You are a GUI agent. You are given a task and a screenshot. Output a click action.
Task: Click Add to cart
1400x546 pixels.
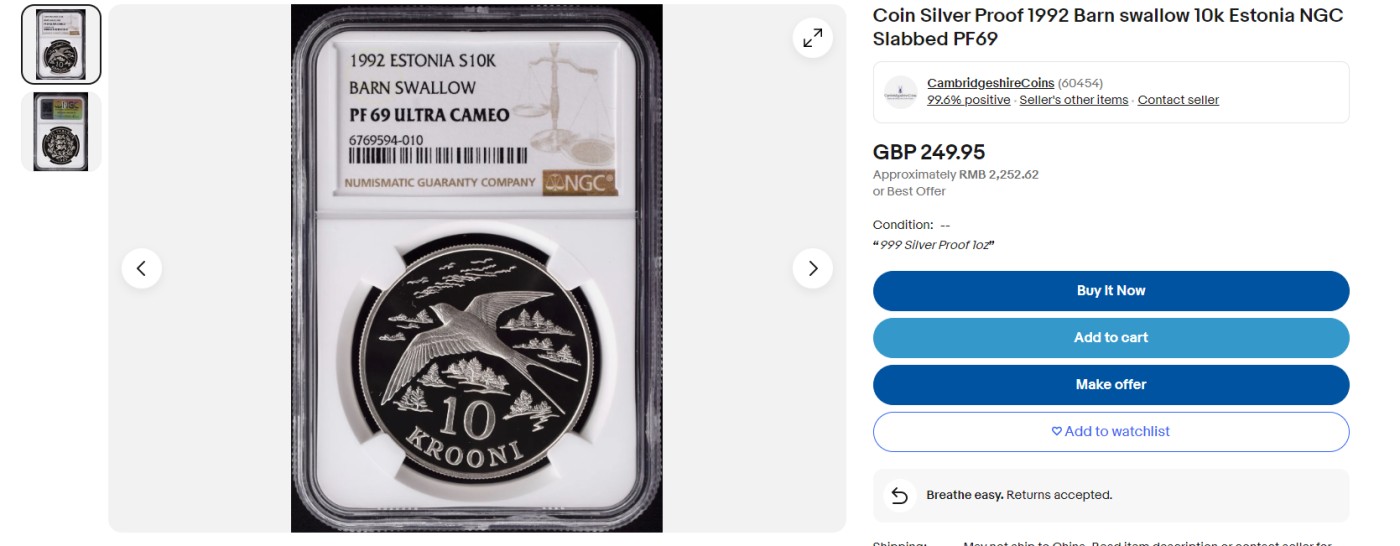point(1111,338)
